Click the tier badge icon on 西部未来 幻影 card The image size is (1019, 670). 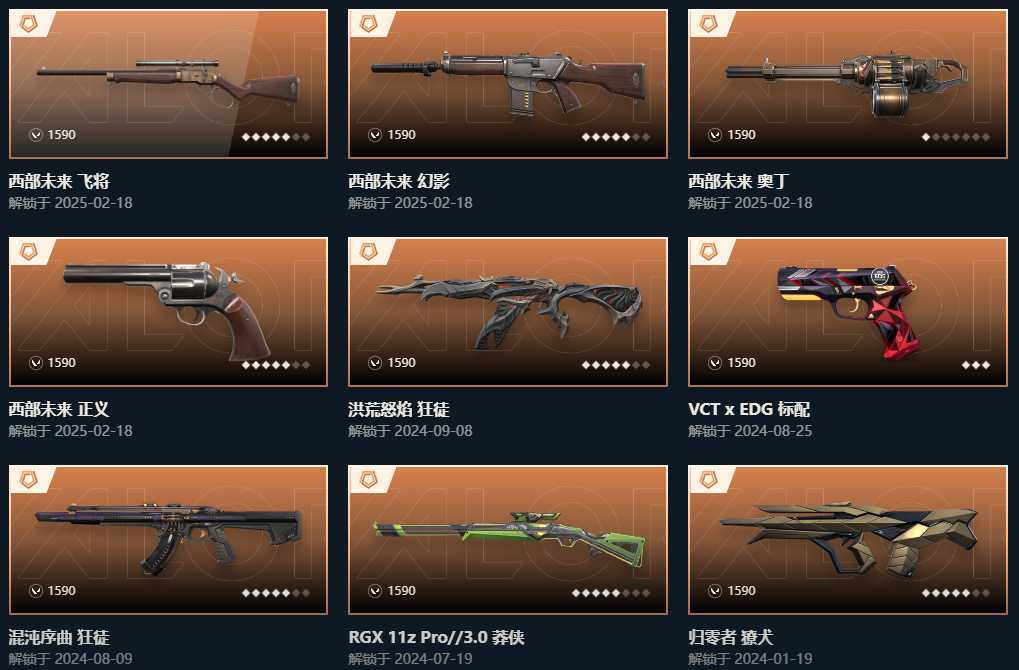click(x=368, y=25)
